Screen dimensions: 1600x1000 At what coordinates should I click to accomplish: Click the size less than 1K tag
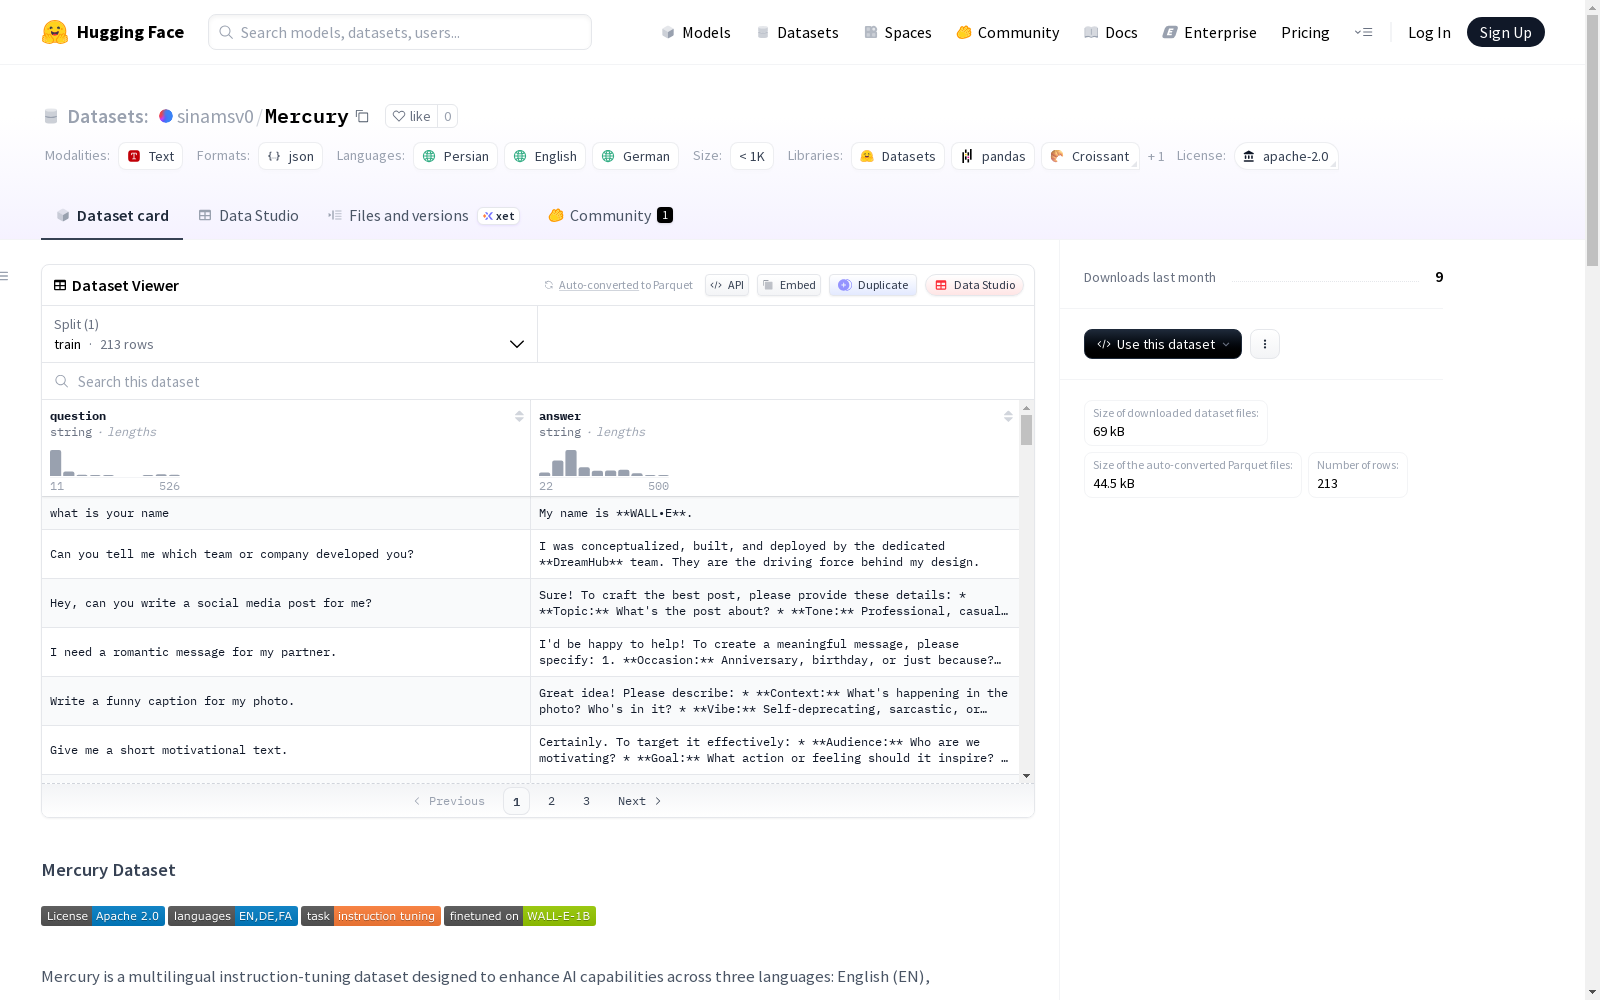pyautogui.click(x=752, y=156)
